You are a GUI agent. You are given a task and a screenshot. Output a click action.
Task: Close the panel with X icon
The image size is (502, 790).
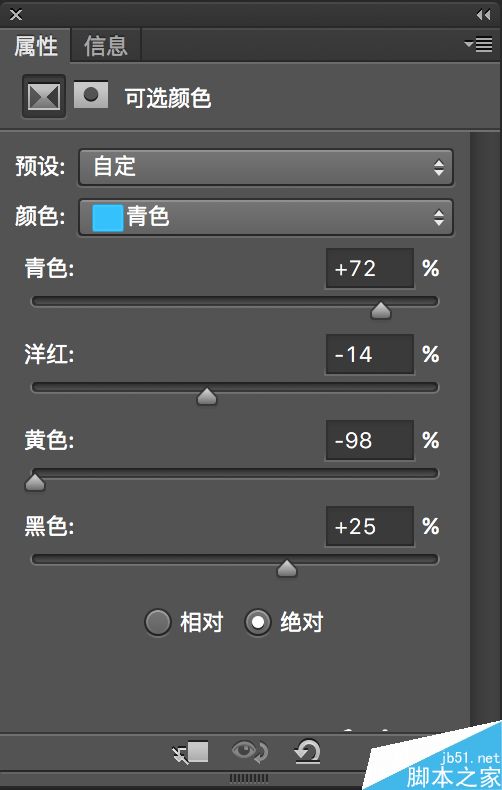point(16,15)
